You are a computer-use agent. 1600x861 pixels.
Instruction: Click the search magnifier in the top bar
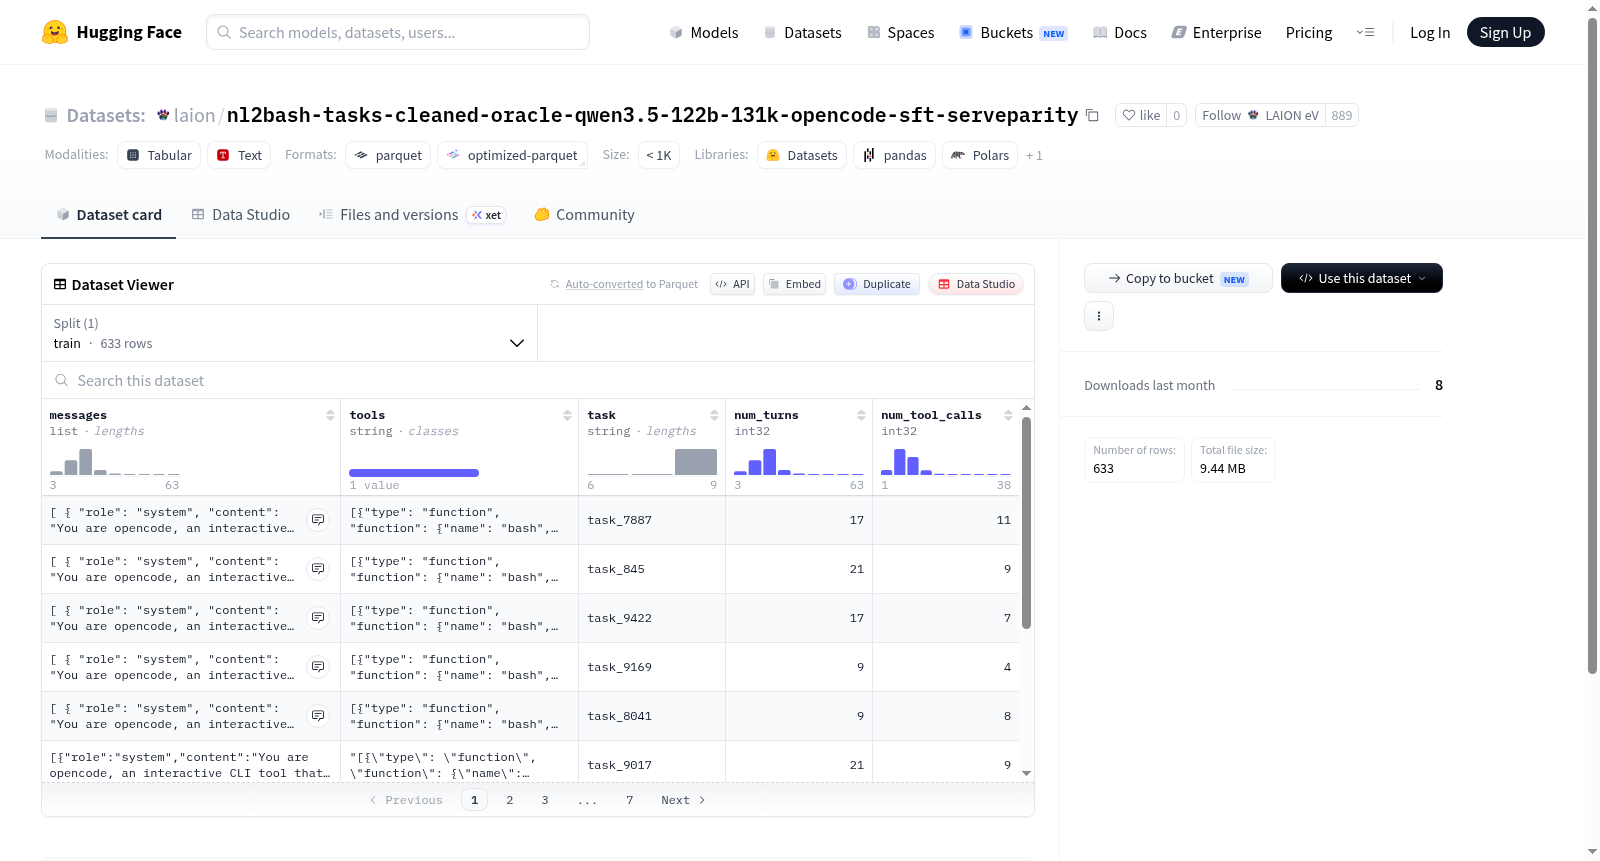click(224, 32)
